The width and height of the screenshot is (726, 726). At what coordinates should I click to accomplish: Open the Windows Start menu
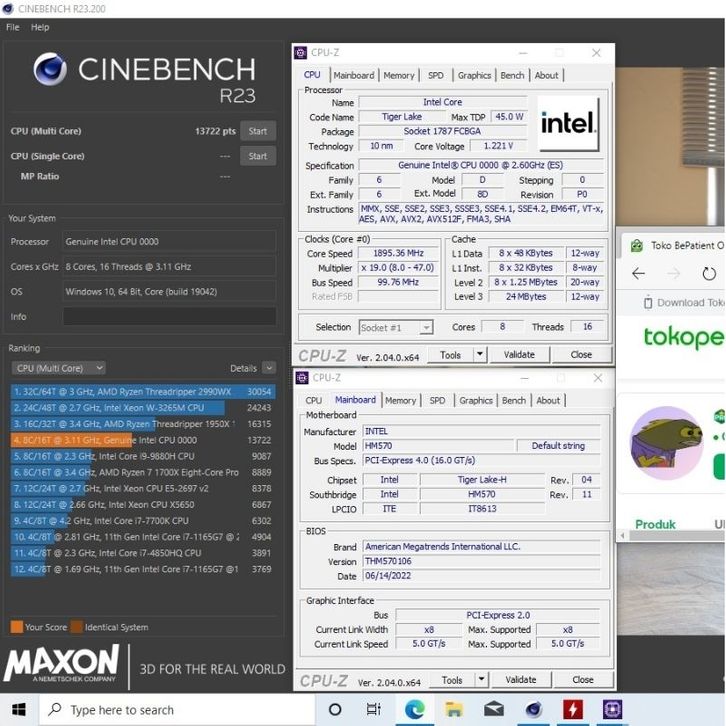pyautogui.click(x=19, y=709)
